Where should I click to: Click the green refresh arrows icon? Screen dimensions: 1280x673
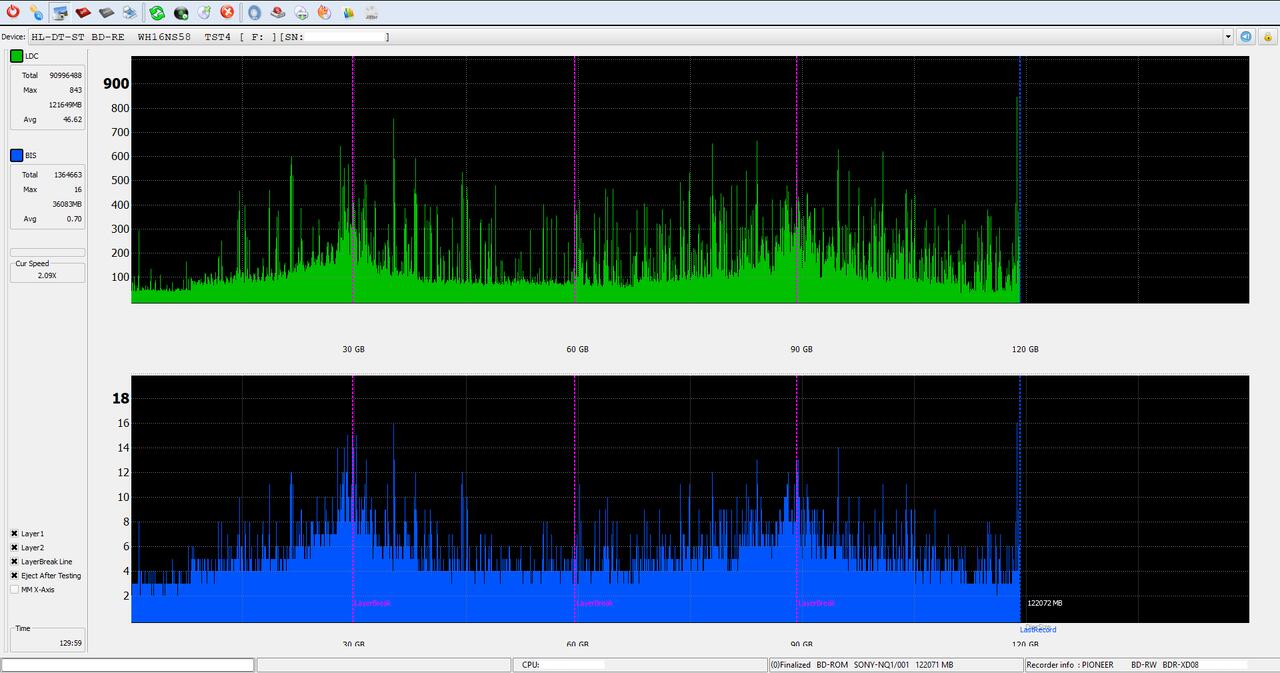(x=157, y=12)
